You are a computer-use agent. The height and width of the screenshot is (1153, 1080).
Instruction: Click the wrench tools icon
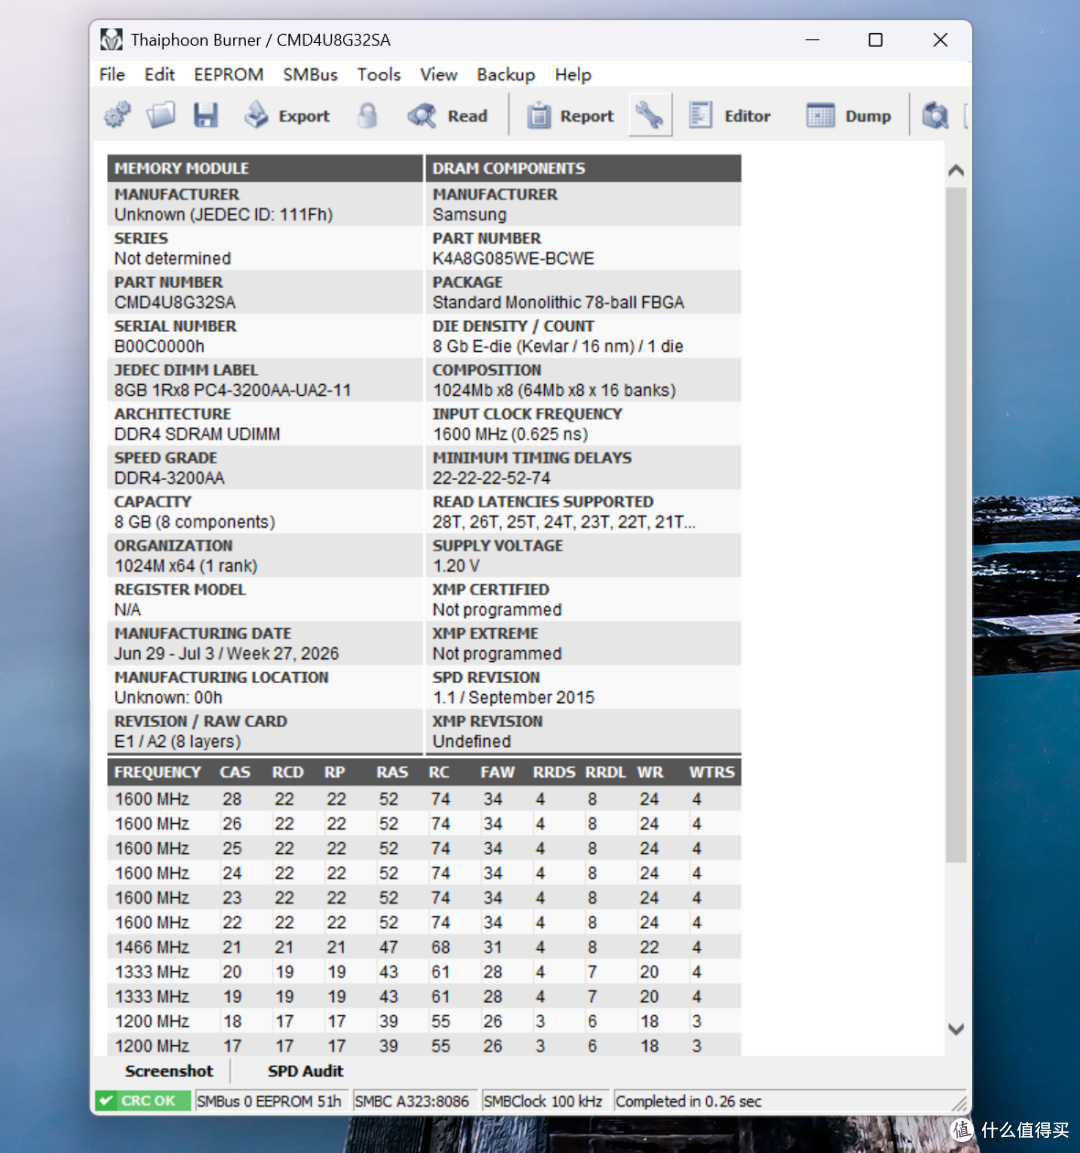click(x=650, y=115)
